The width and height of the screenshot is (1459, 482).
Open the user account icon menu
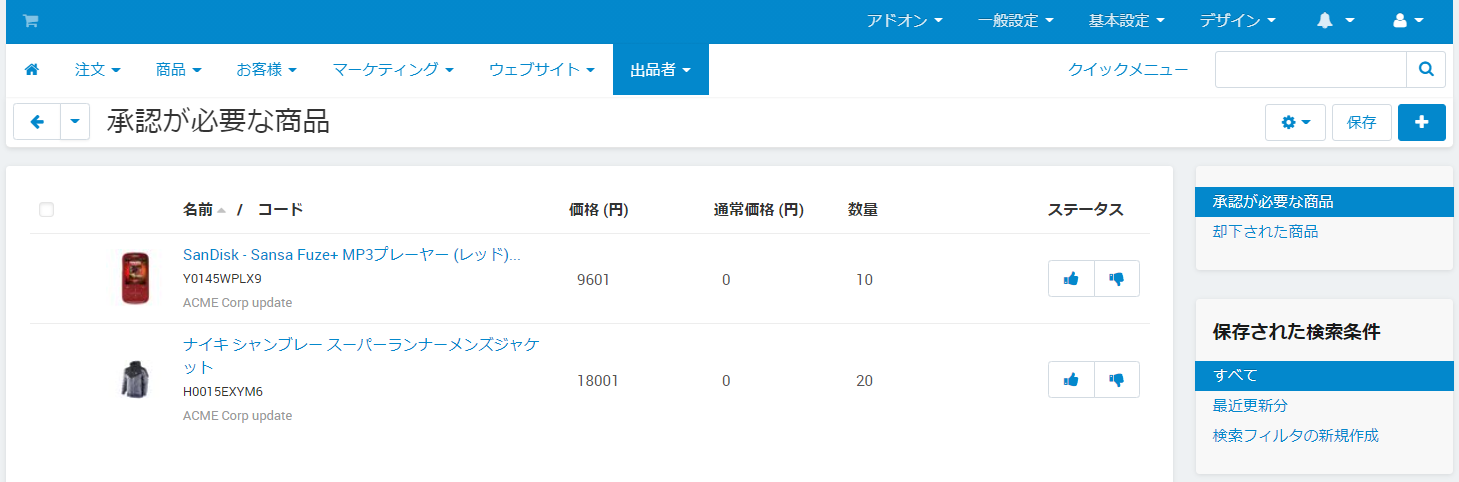pos(1408,21)
